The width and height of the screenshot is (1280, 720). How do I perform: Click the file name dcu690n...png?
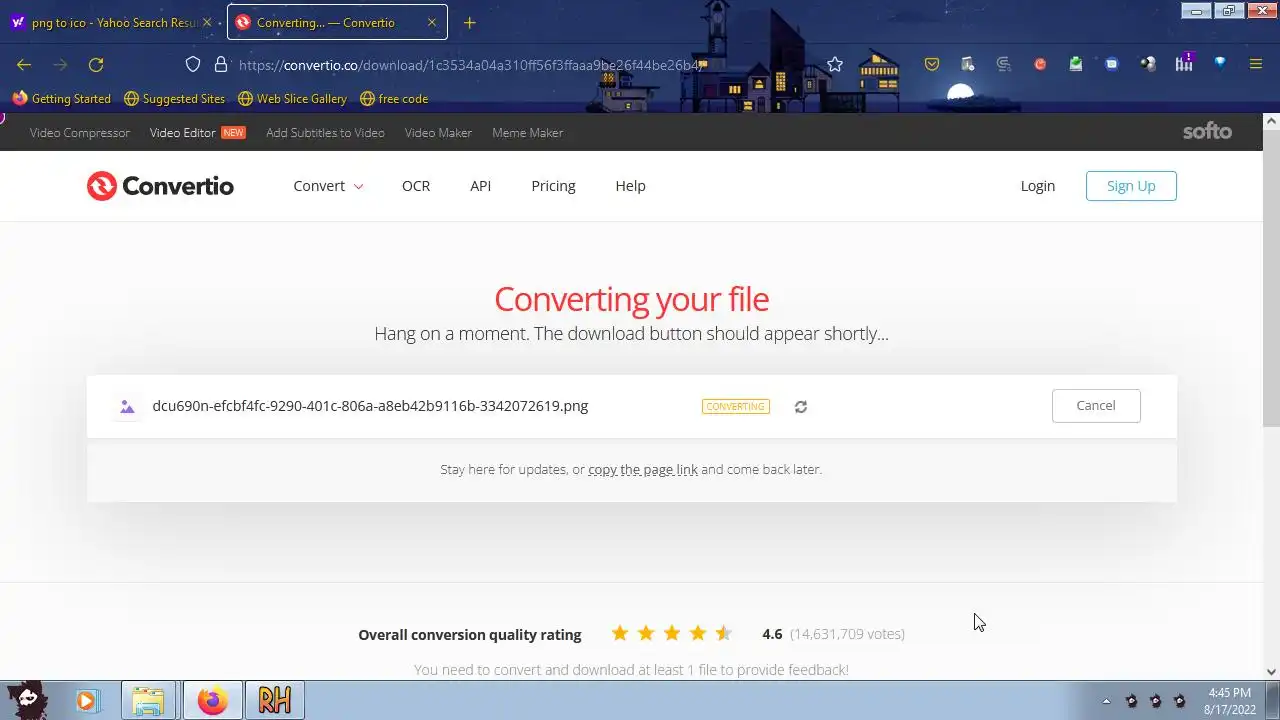coord(370,406)
